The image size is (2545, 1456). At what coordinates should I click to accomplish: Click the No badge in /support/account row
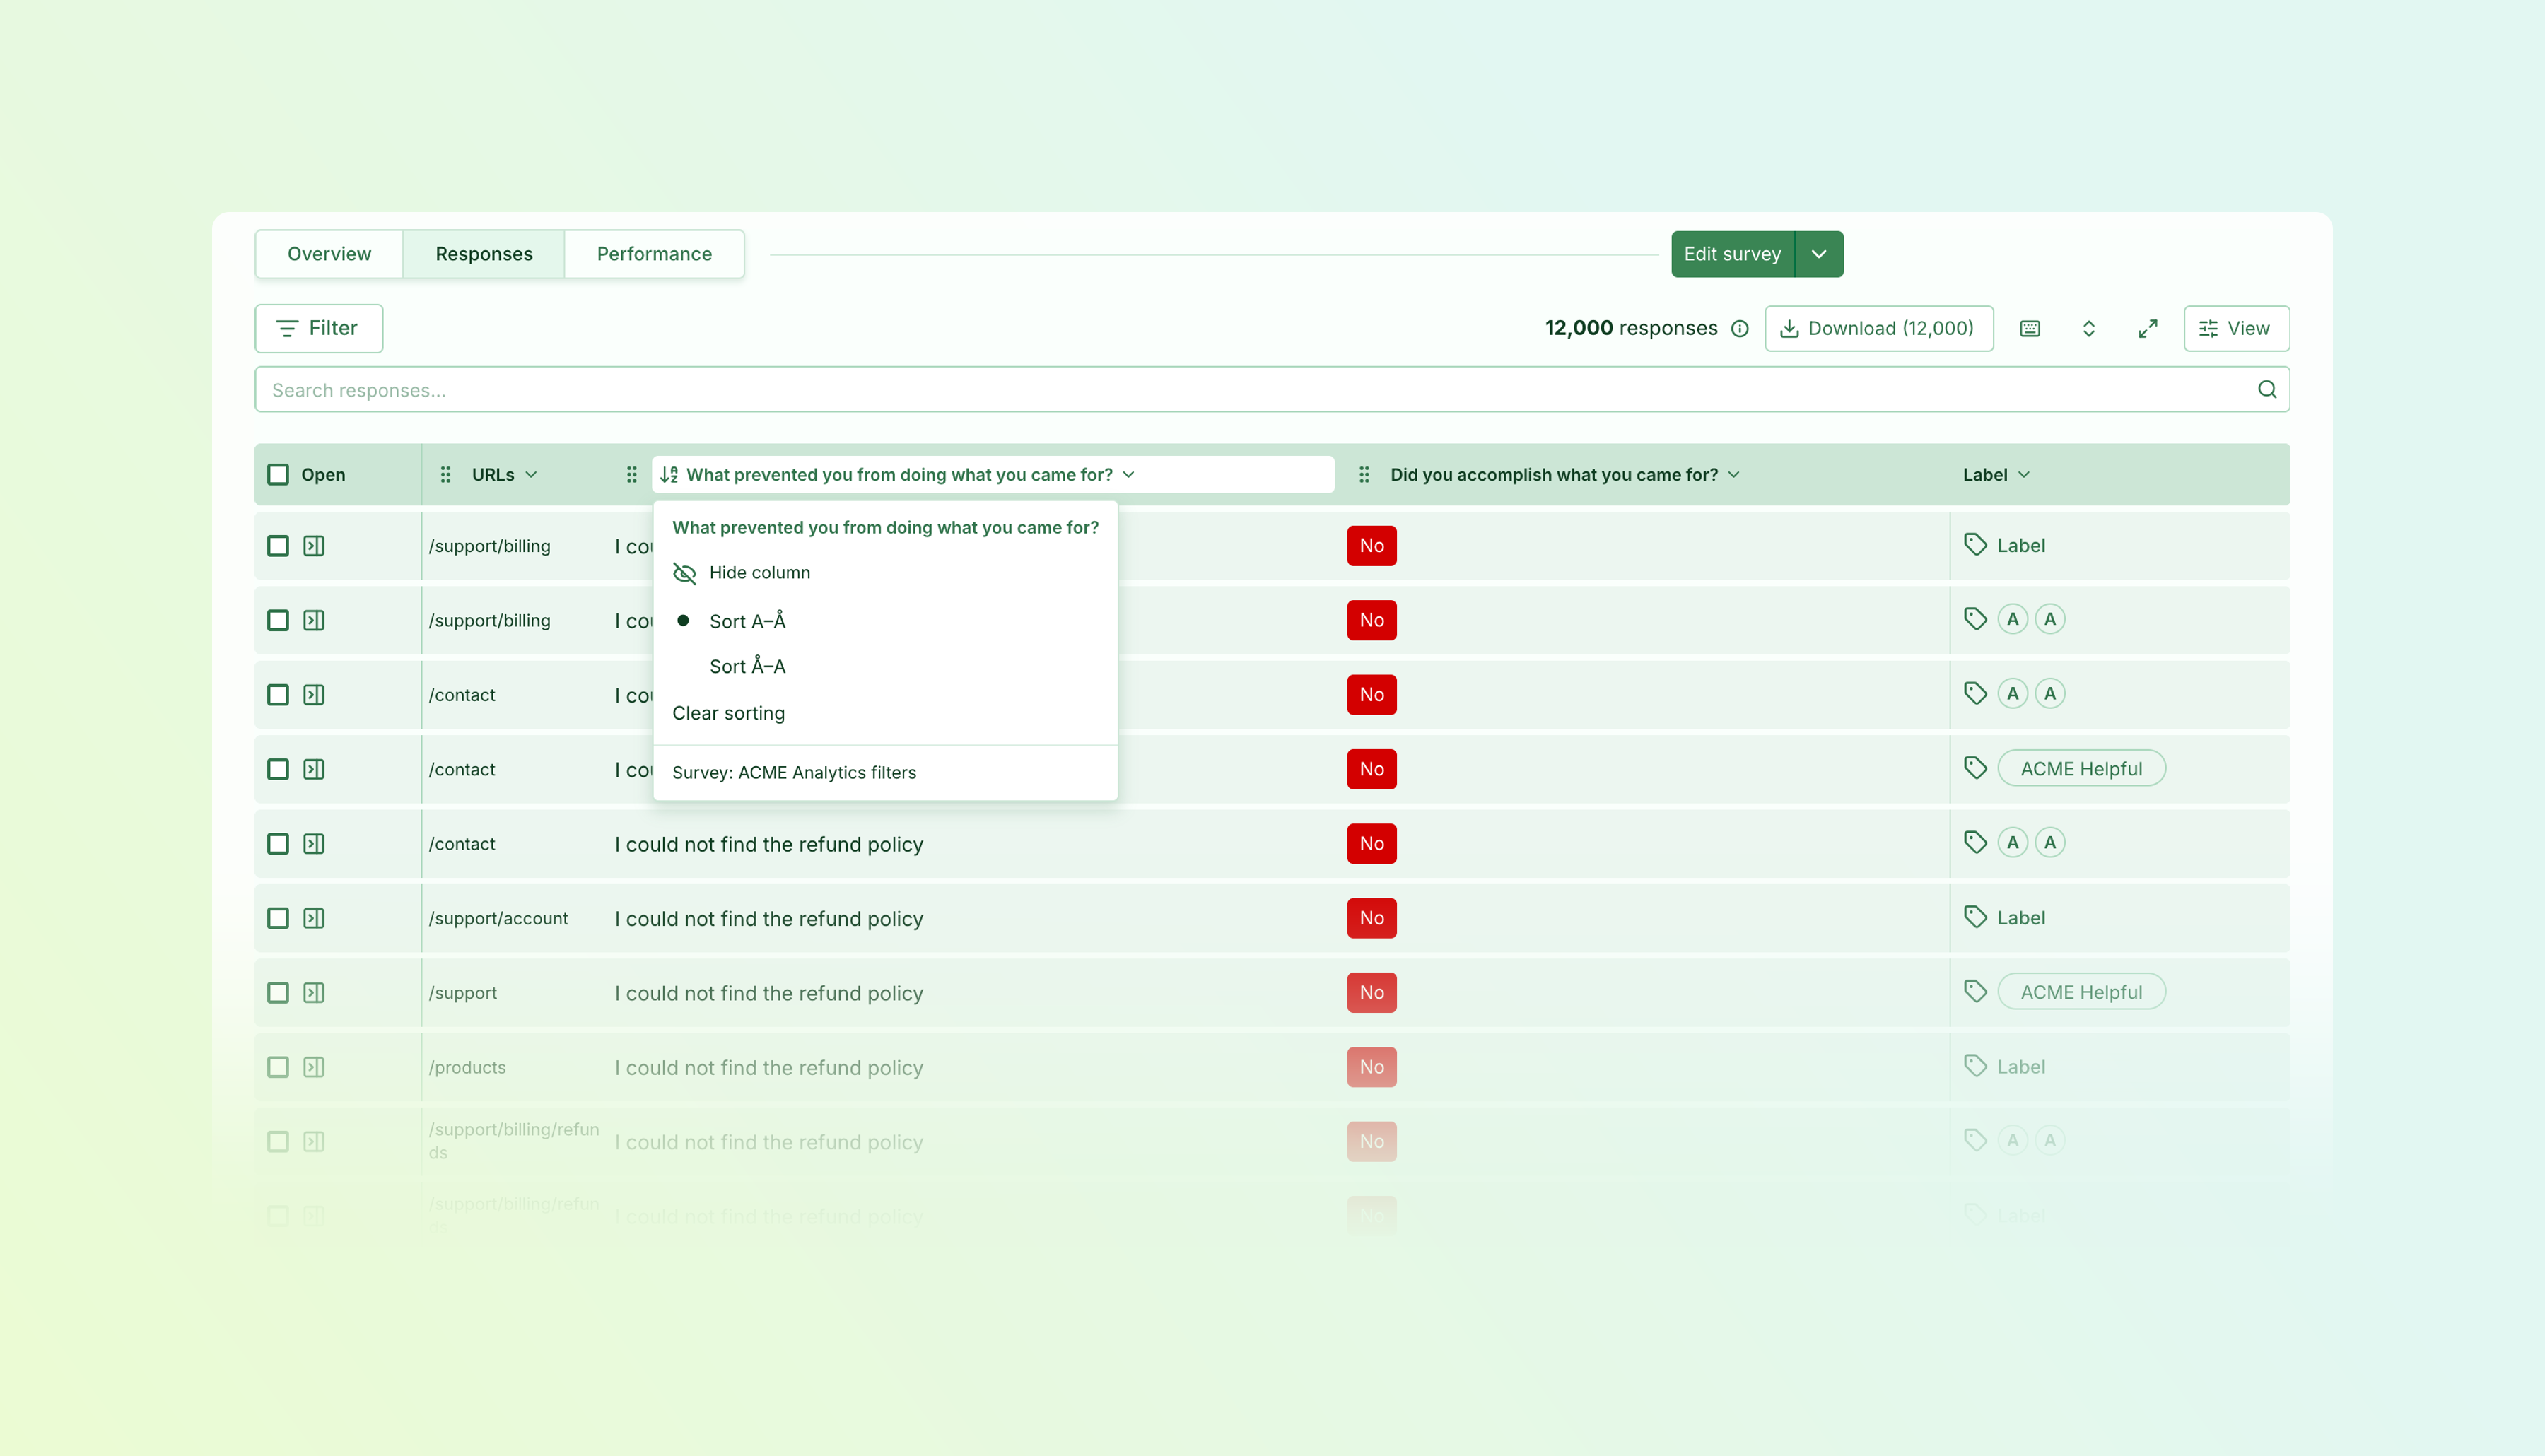pos(1371,917)
